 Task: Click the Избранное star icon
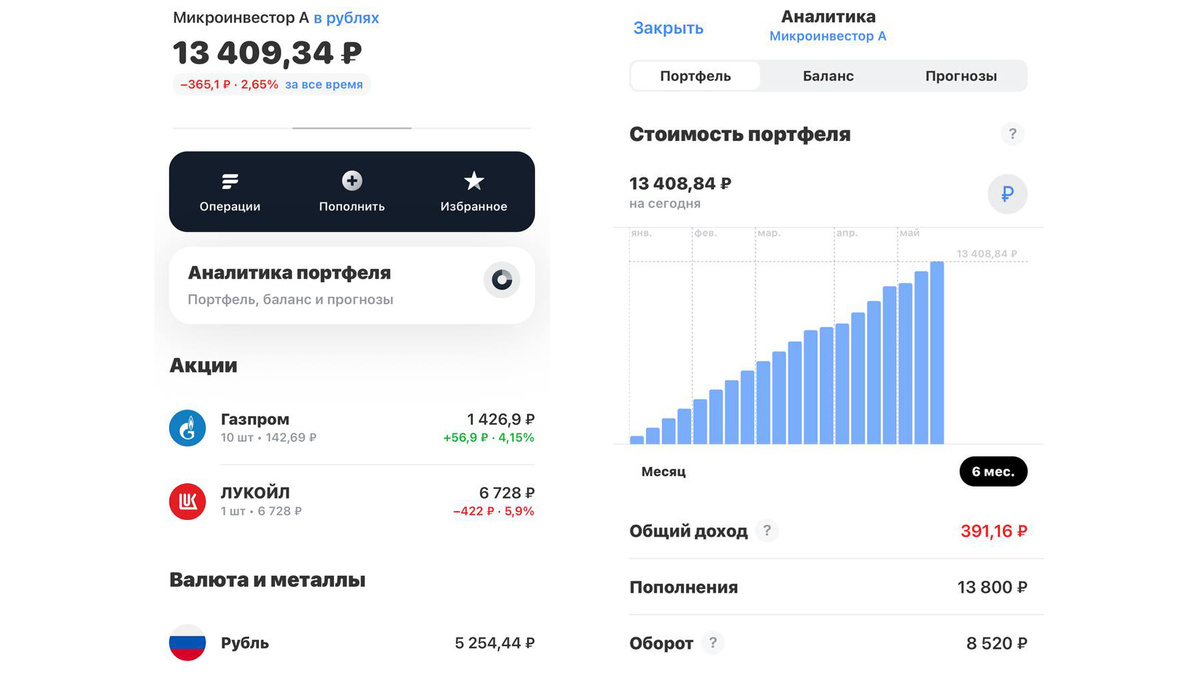pos(473,181)
